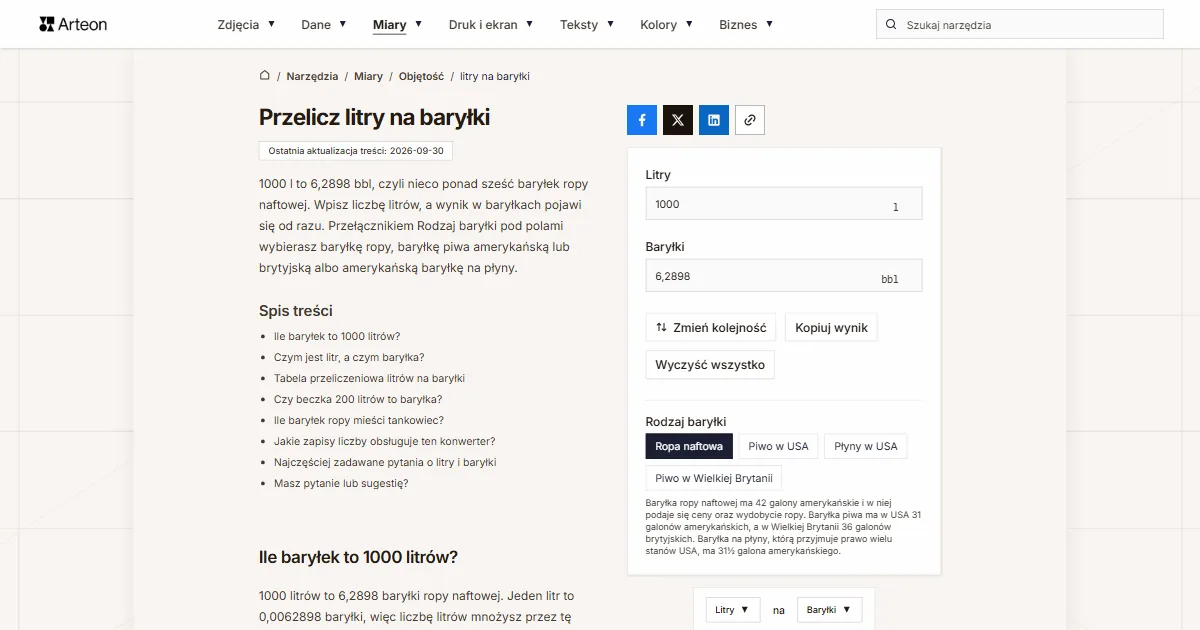The height and width of the screenshot is (630, 1200).
Task: Focus the Baryłki result field
Action: click(x=784, y=276)
